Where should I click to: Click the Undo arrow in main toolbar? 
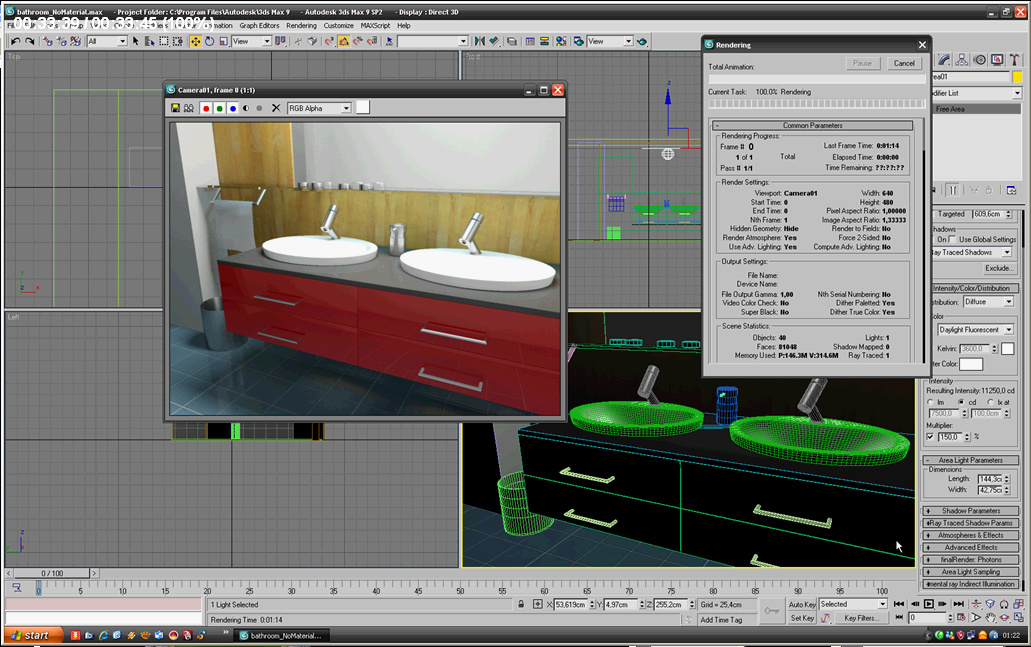click(x=15, y=41)
